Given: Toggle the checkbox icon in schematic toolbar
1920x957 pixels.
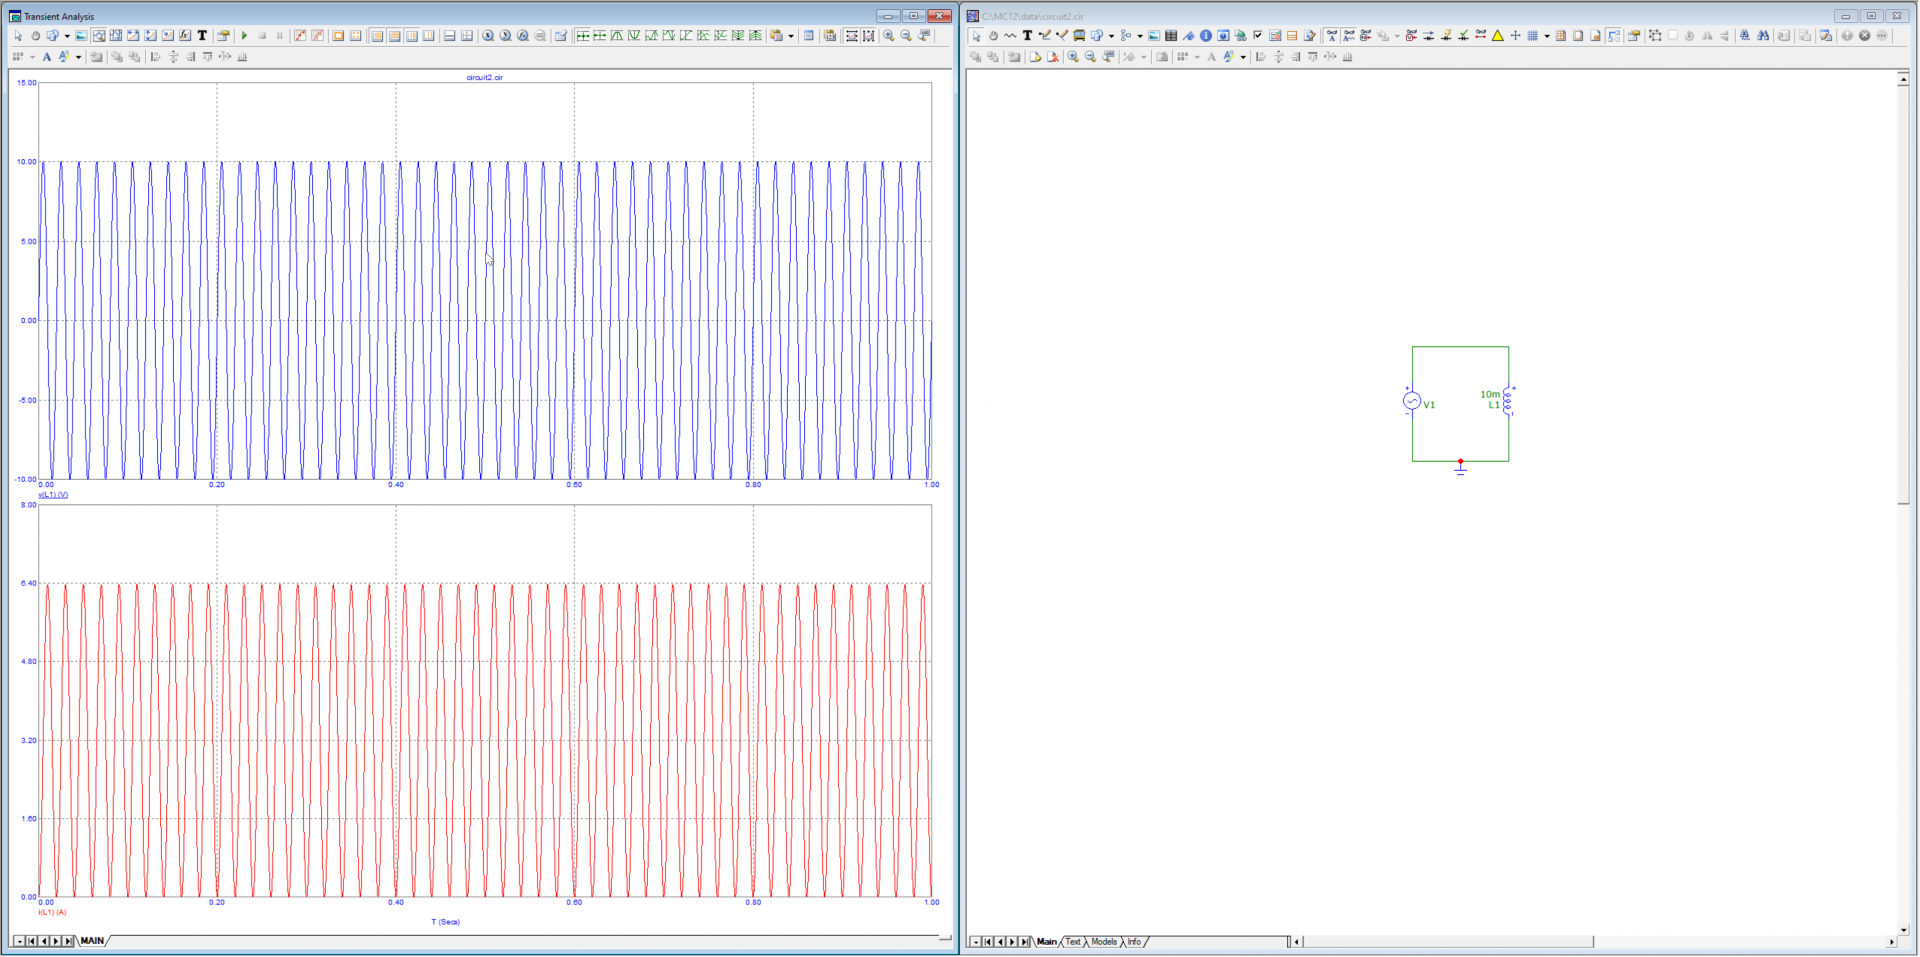Looking at the screenshot, I should tap(1257, 35).
